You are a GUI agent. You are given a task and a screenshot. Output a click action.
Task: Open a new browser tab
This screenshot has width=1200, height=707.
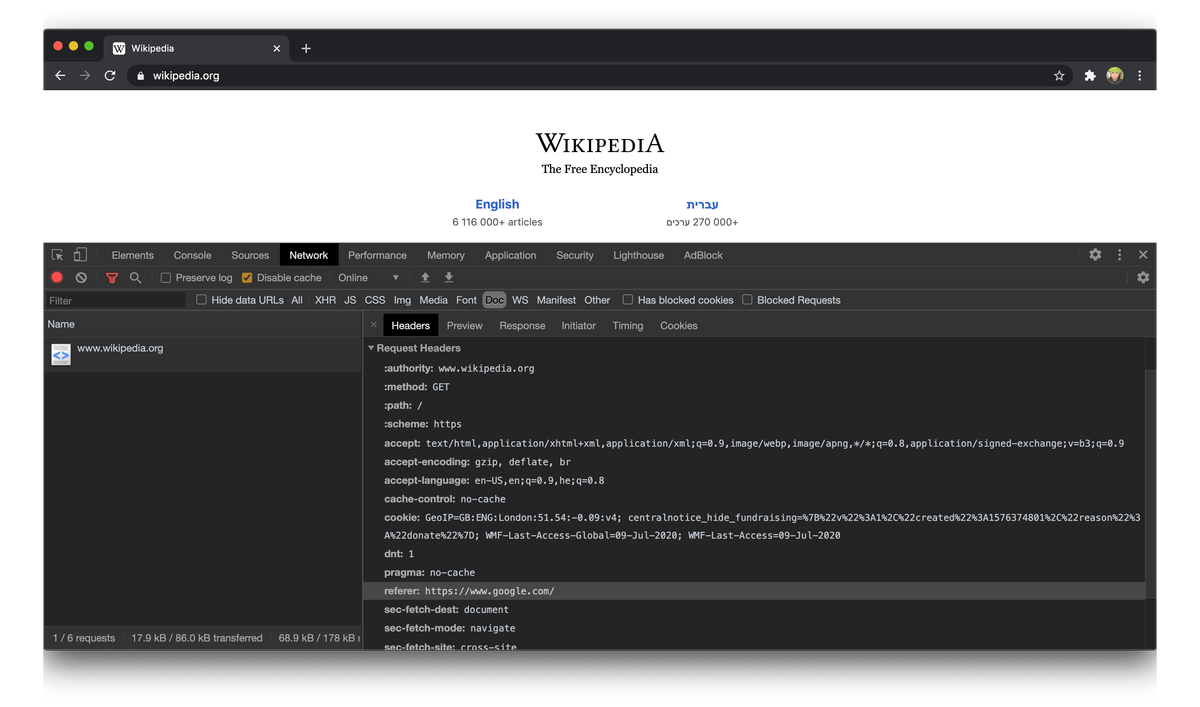306,48
